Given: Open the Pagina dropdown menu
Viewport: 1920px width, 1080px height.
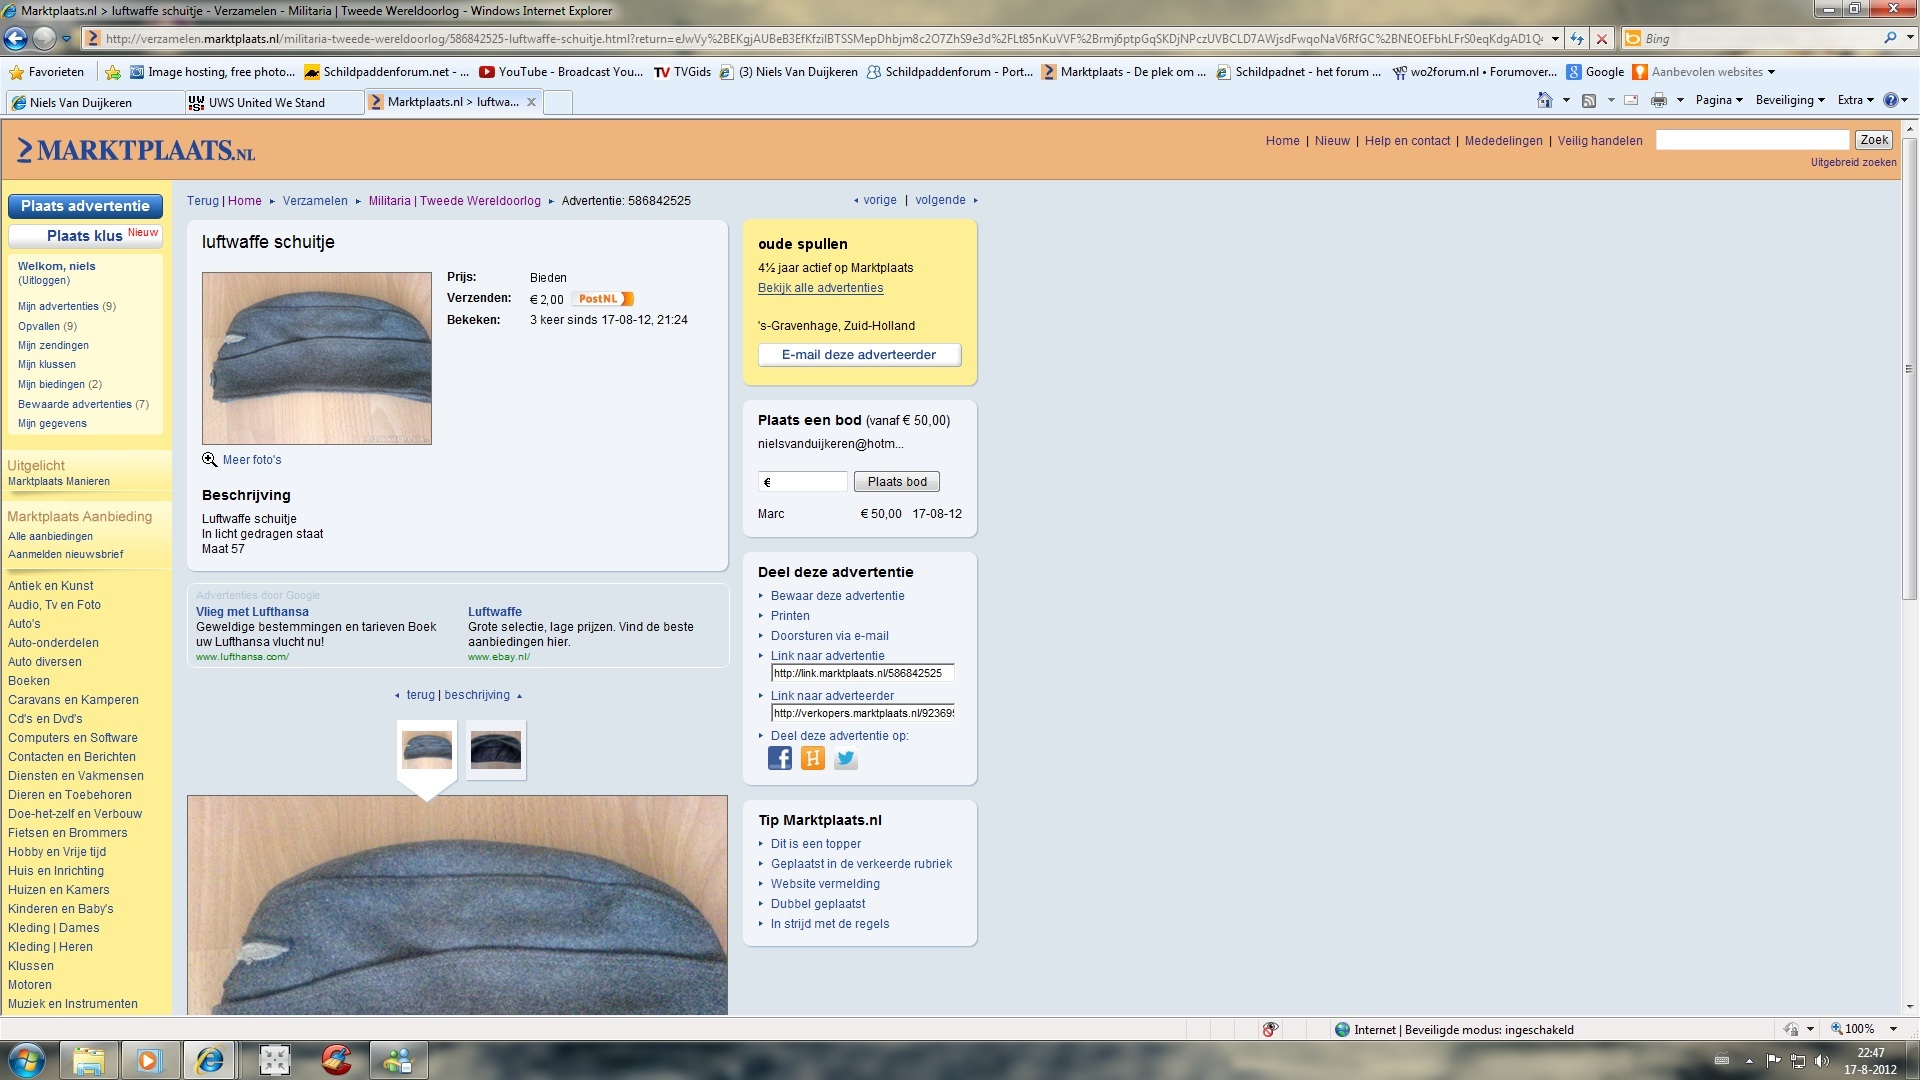Looking at the screenshot, I should tap(1719, 100).
